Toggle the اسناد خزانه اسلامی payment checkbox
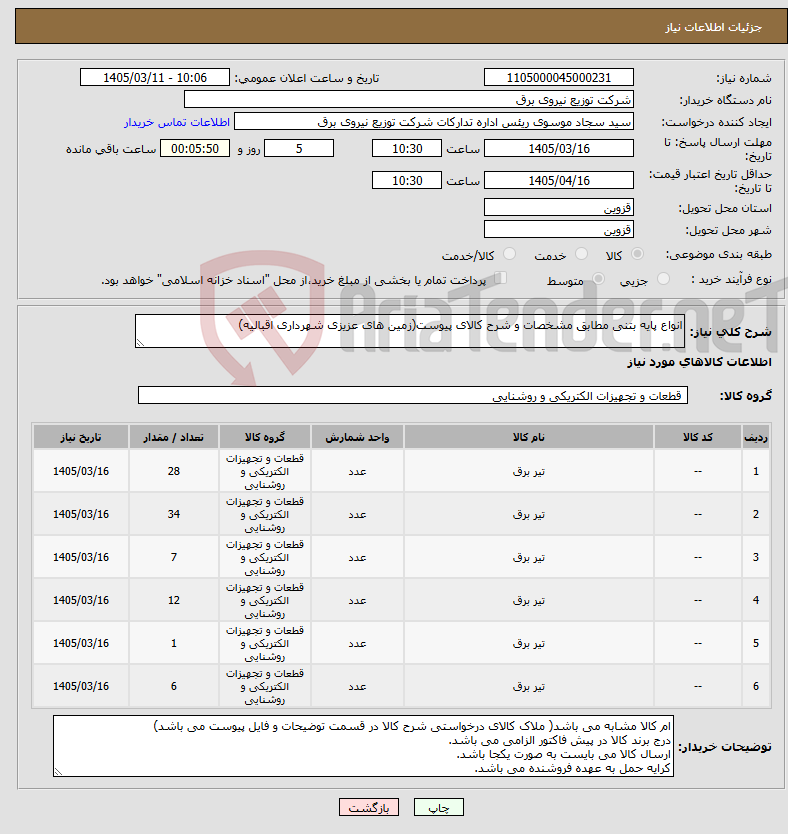The height and width of the screenshot is (834, 788). click(x=500, y=278)
